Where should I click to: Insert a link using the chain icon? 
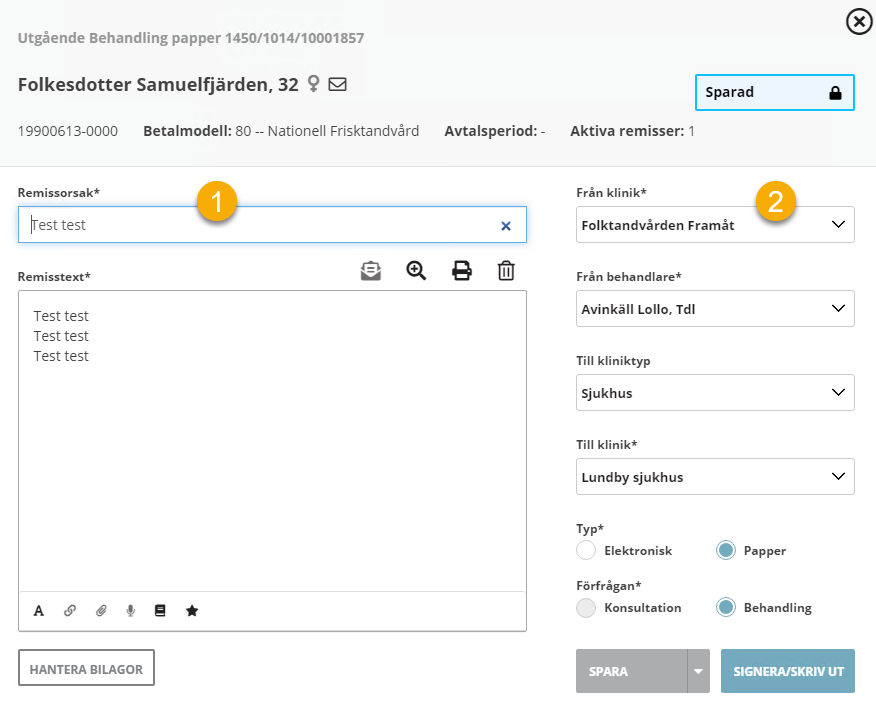70,611
